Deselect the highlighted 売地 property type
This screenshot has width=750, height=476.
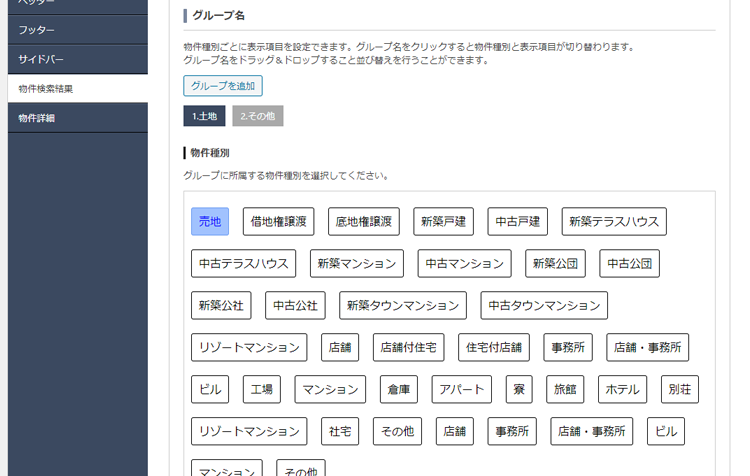210,221
